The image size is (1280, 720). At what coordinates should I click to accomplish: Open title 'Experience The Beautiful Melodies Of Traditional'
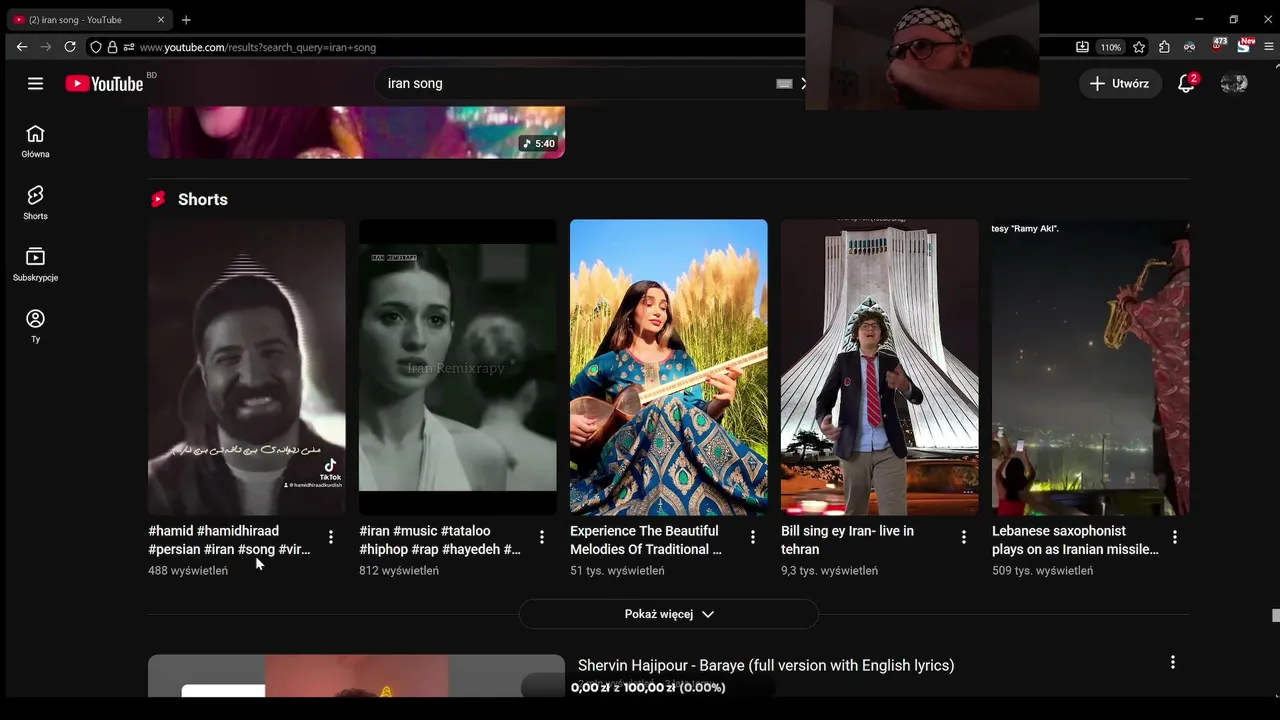pyautogui.click(x=646, y=540)
